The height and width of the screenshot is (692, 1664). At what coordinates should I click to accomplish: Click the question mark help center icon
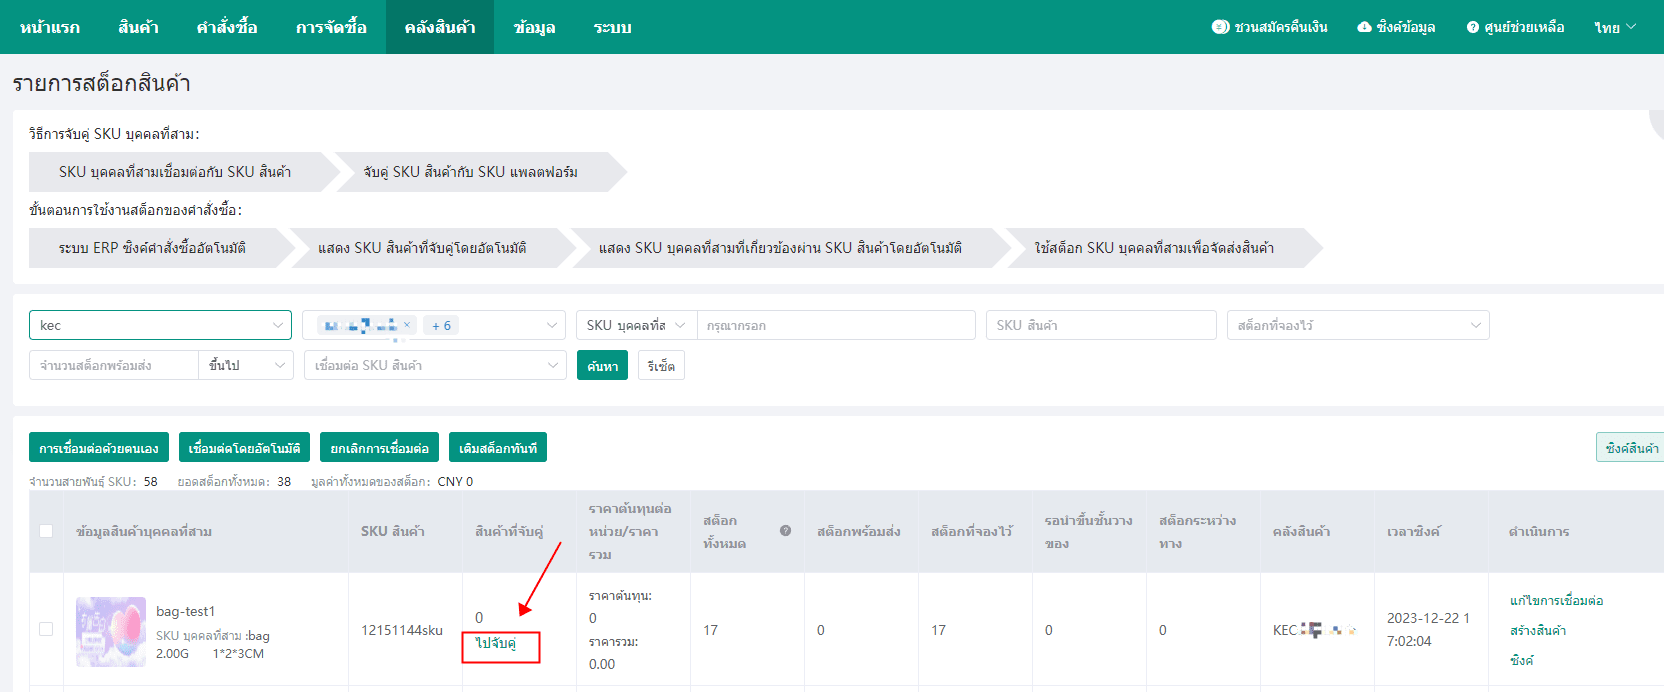[x=1472, y=27]
